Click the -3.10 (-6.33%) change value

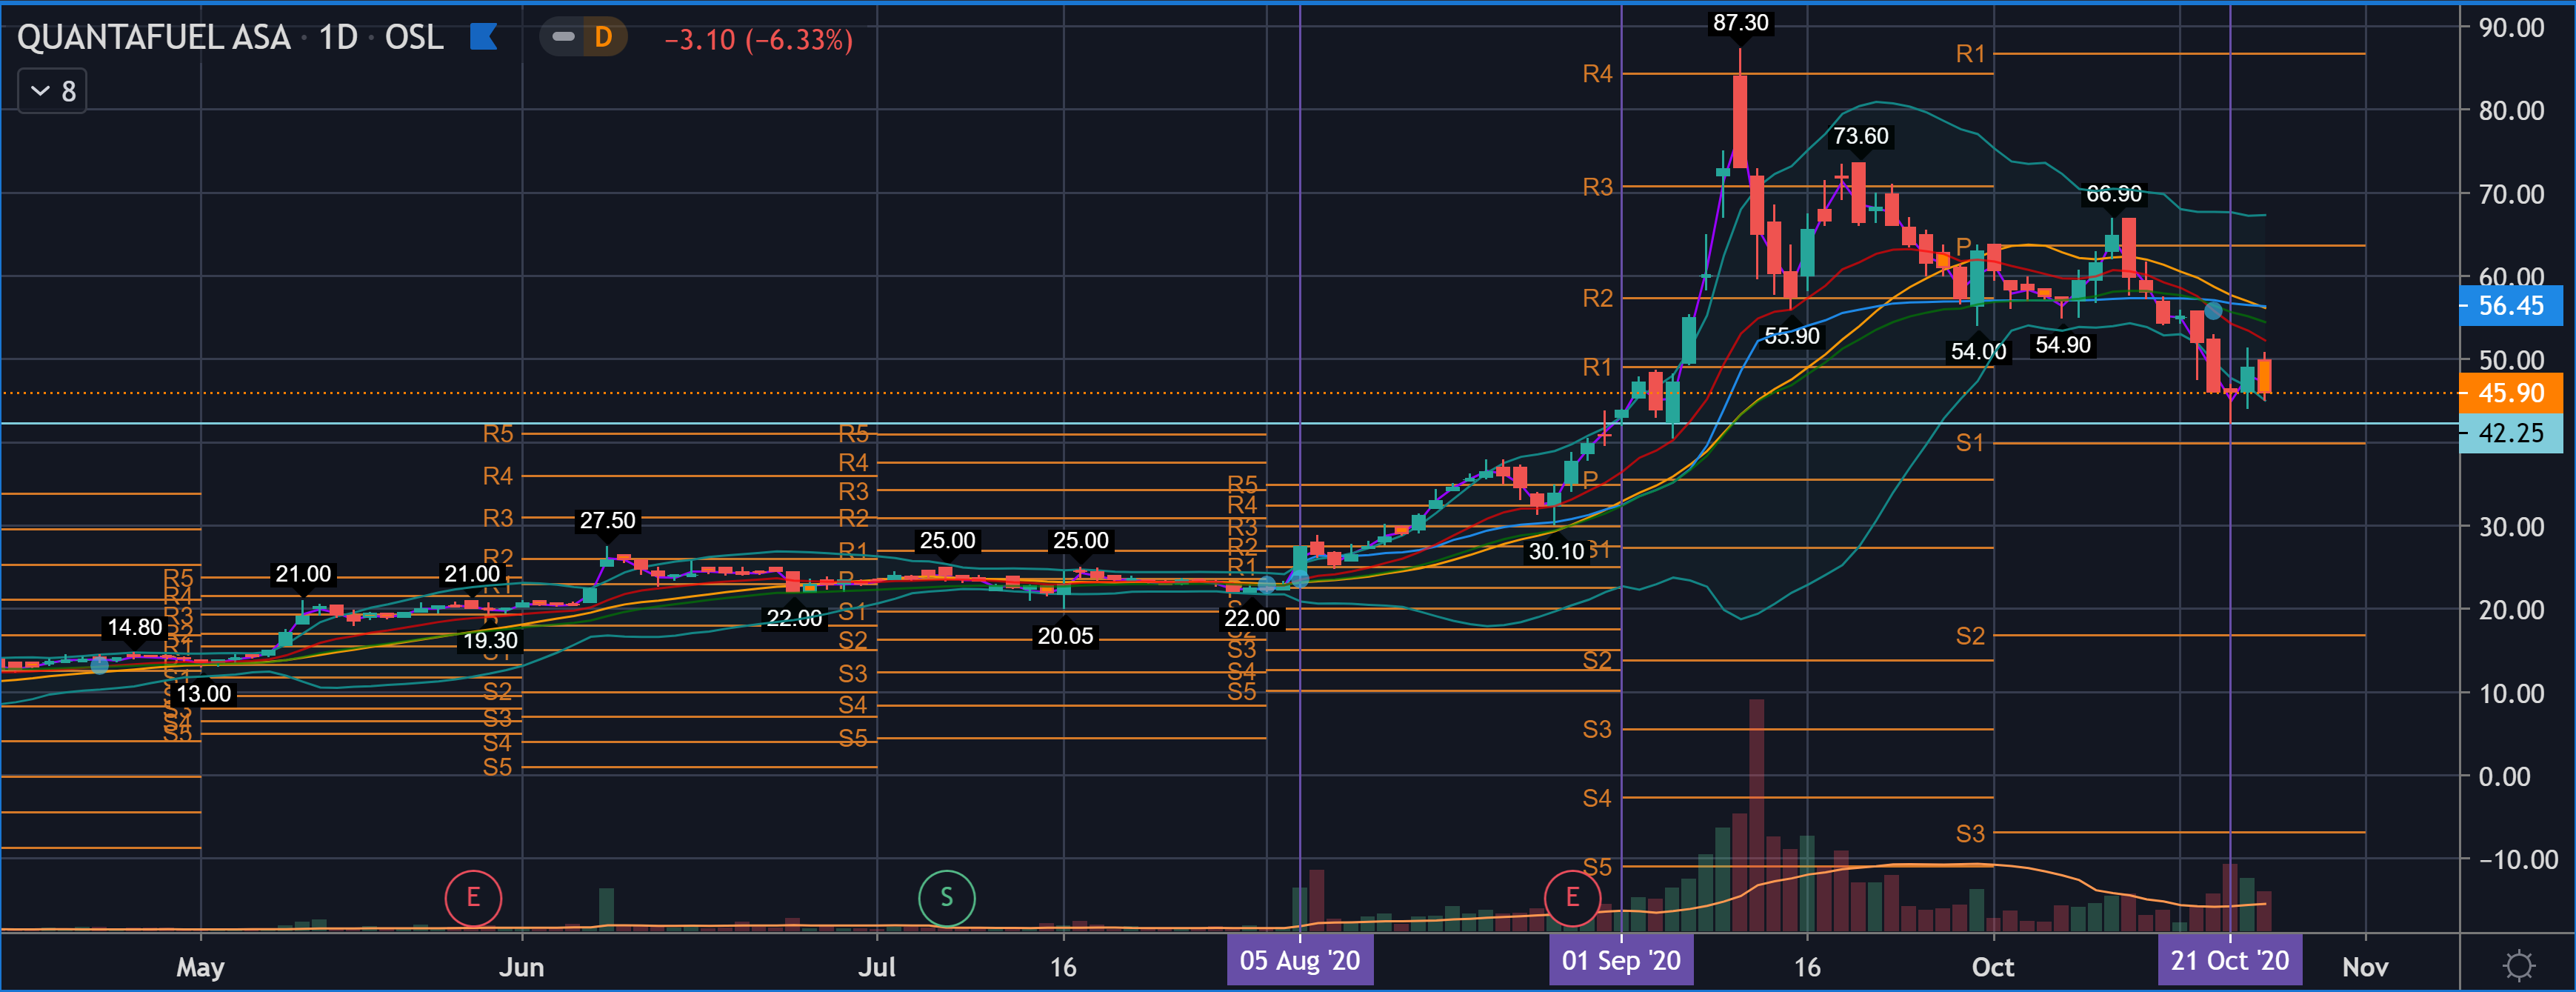(758, 40)
